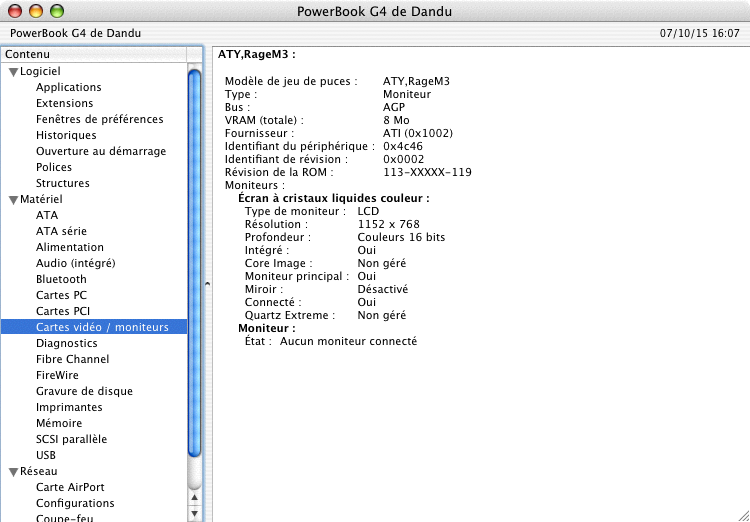
Task: Click the VRAM value 8 Mo
Action: (396, 121)
